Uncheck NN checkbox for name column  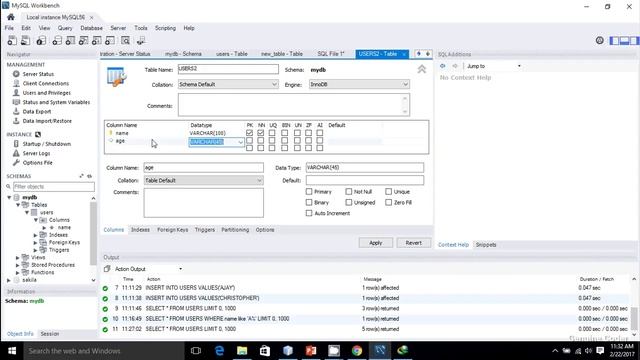point(261,133)
